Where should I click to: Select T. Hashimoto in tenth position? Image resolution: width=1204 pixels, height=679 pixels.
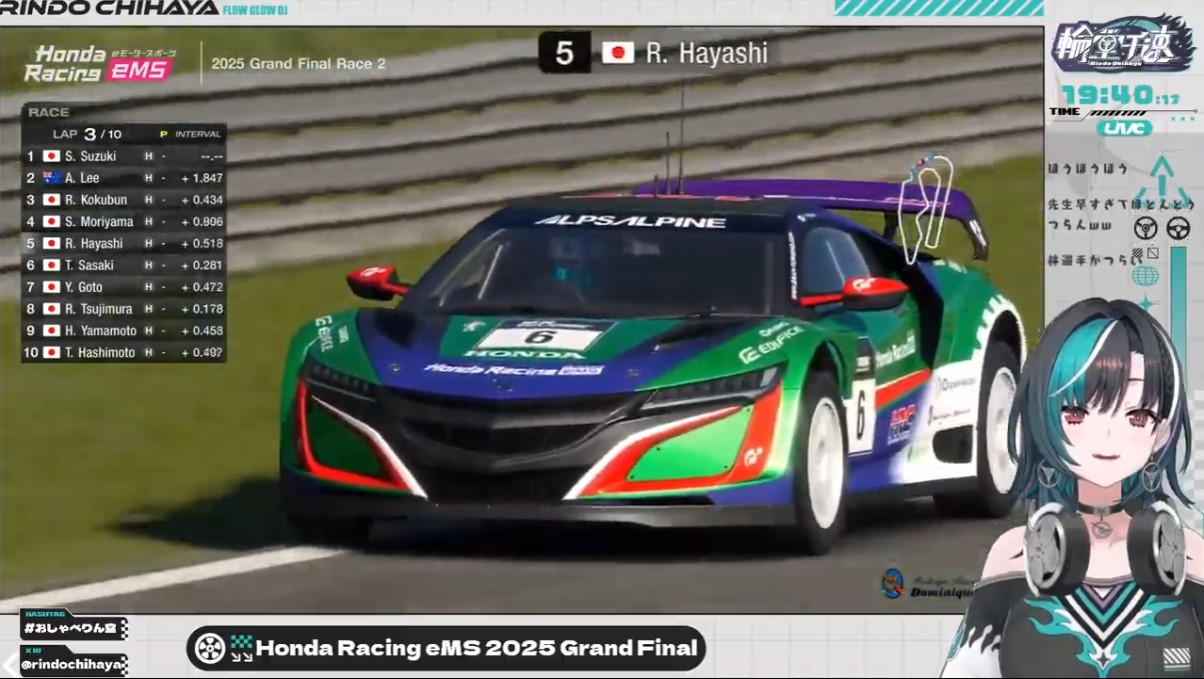click(100, 353)
